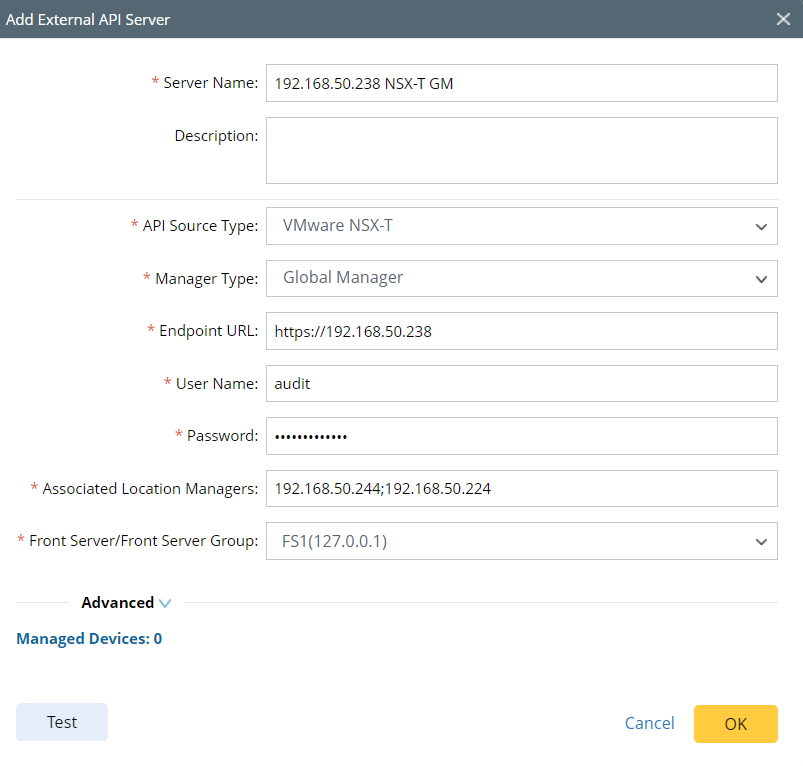Edit the Associated Location Managers field
Image resolution: width=803 pixels, height=766 pixels.
[521, 489]
